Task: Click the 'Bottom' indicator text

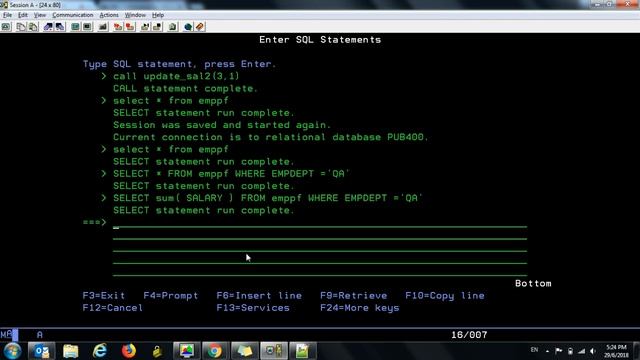Action: pos(533,283)
